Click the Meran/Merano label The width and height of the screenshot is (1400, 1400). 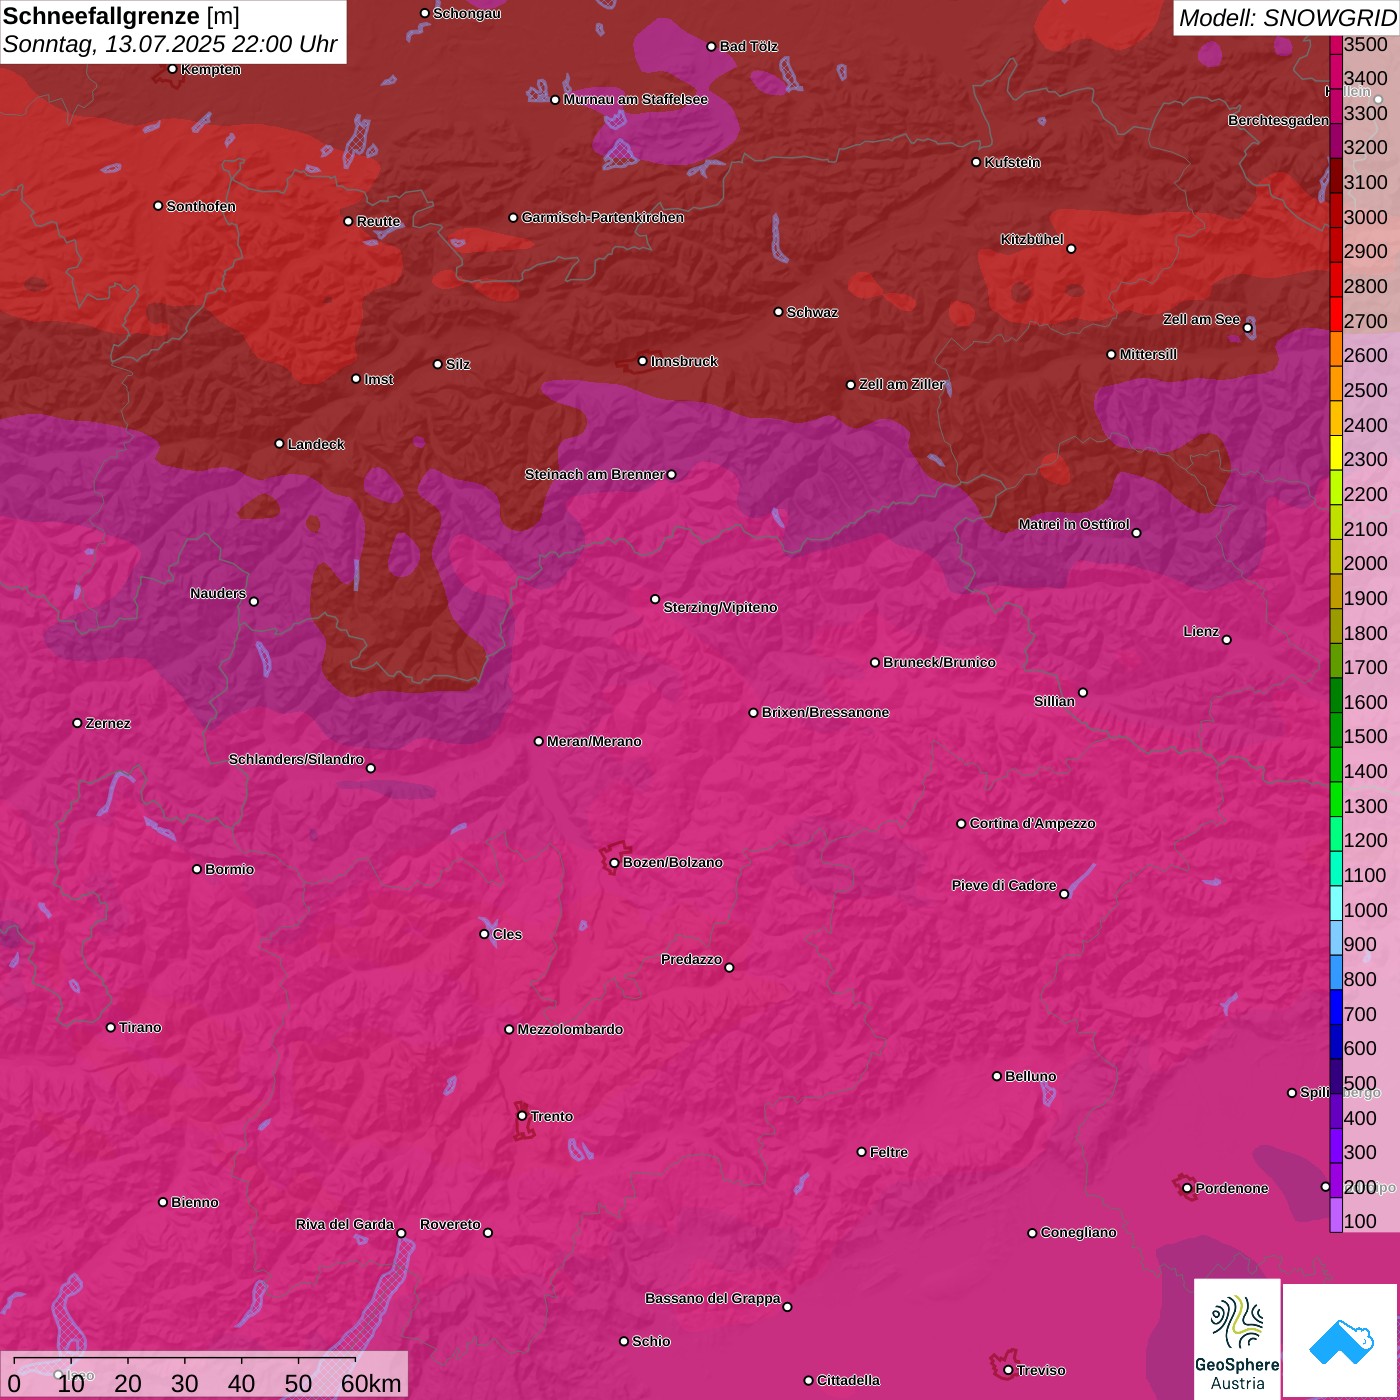pos(594,741)
